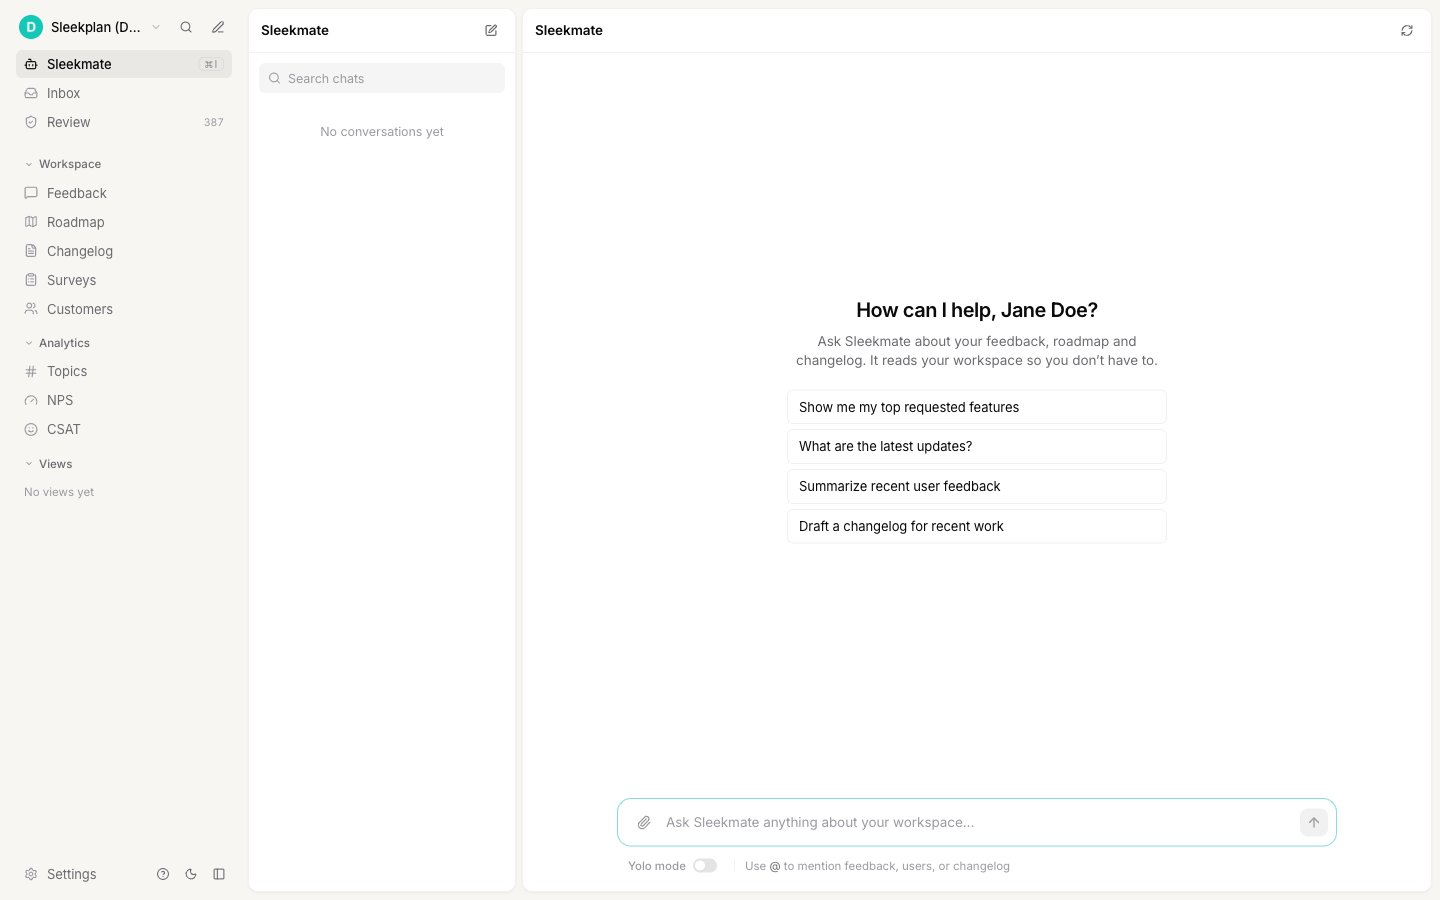This screenshot has width=1440, height=900.
Task: Click the send arrow button
Action: [x=1314, y=822]
